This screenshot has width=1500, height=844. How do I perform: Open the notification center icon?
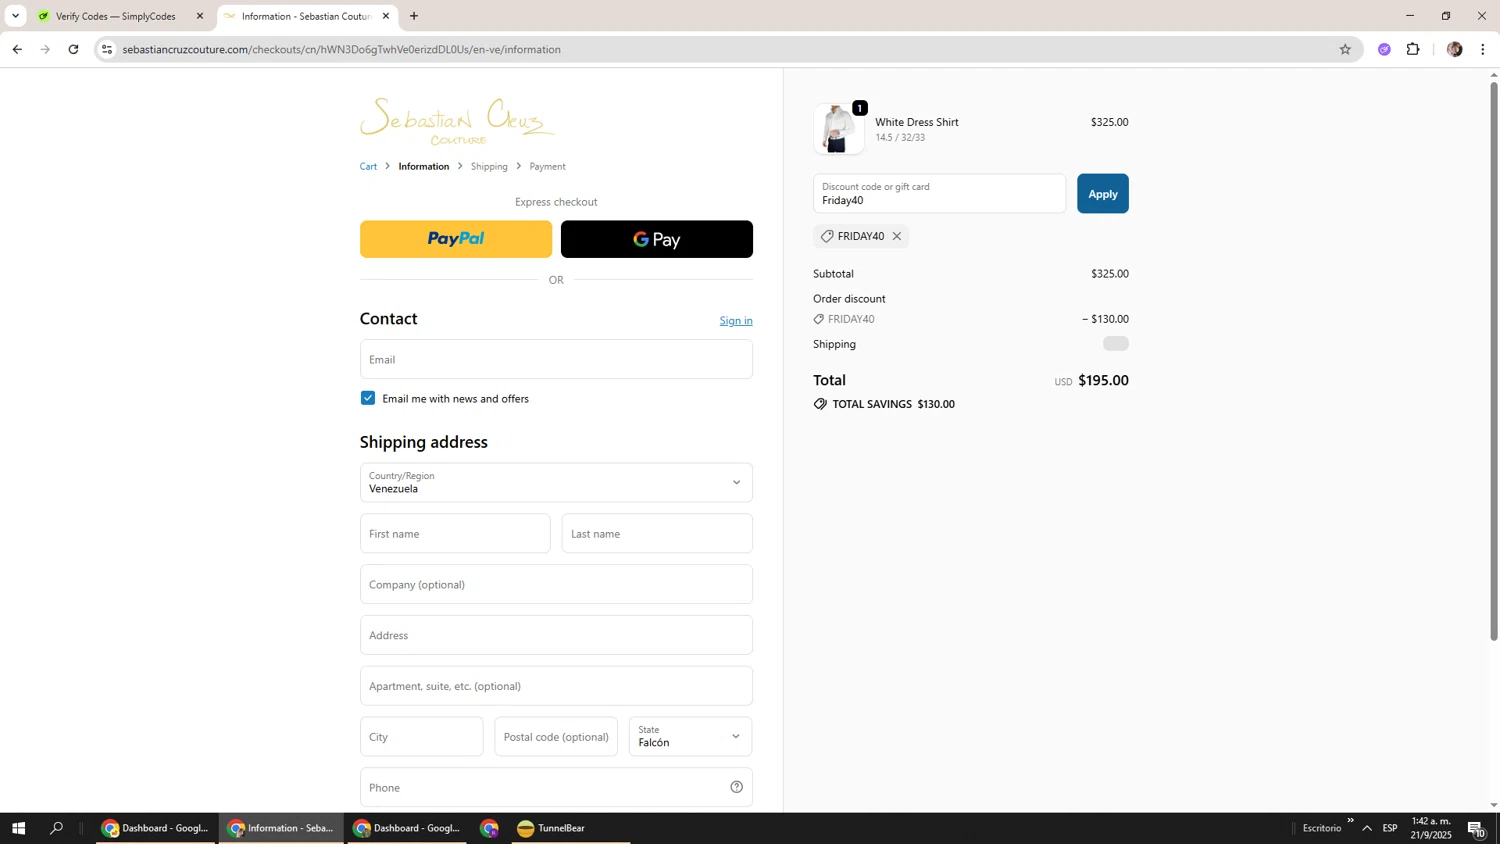click(x=1476, y=828)
